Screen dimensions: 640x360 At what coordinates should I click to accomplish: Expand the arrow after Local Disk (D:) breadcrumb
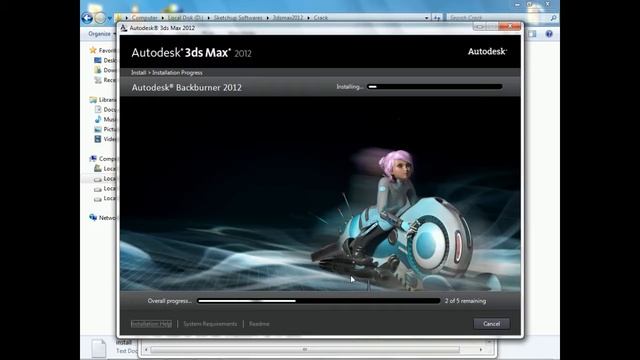point(208,18)
